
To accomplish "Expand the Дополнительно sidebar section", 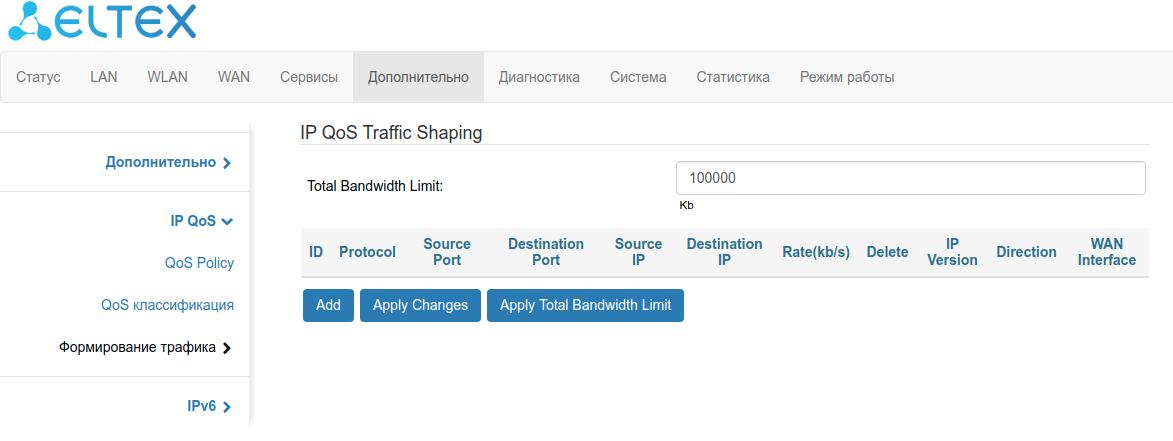I will [168, 162].
